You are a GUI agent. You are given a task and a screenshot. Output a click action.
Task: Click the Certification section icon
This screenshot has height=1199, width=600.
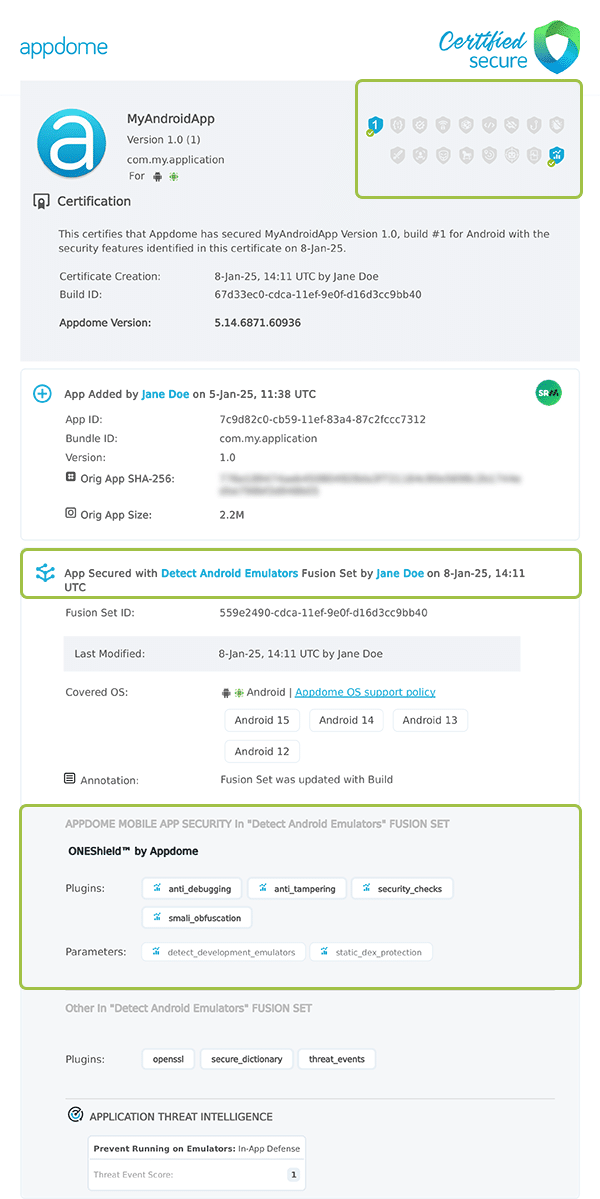pyautogui.click(x=42, y=201)
